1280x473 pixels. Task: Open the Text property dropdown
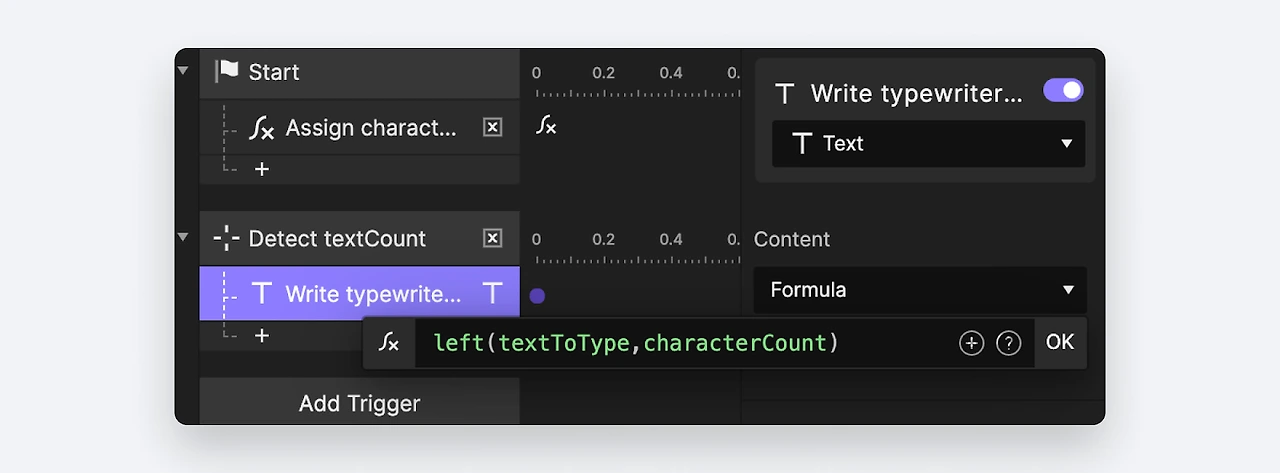pos(928,144)
